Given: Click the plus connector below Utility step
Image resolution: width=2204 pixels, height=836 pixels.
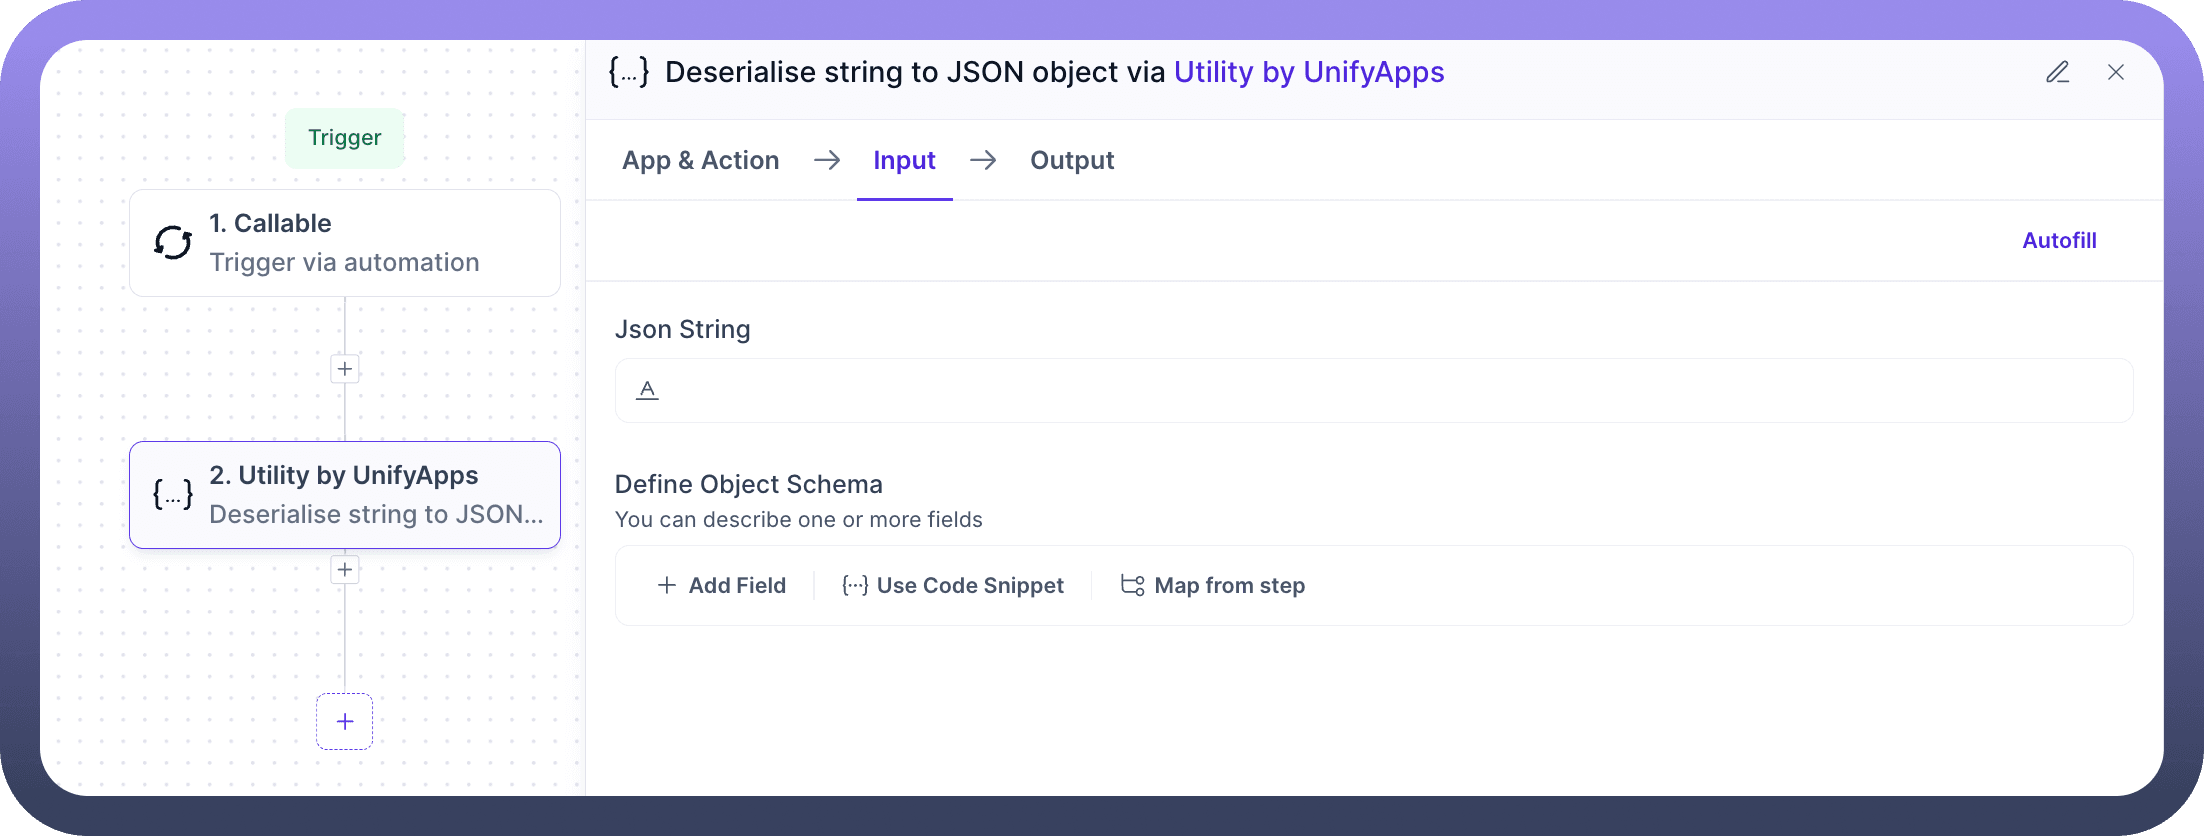Looking at the screenshot, I should pyautogui.click(x=345, y=570).
